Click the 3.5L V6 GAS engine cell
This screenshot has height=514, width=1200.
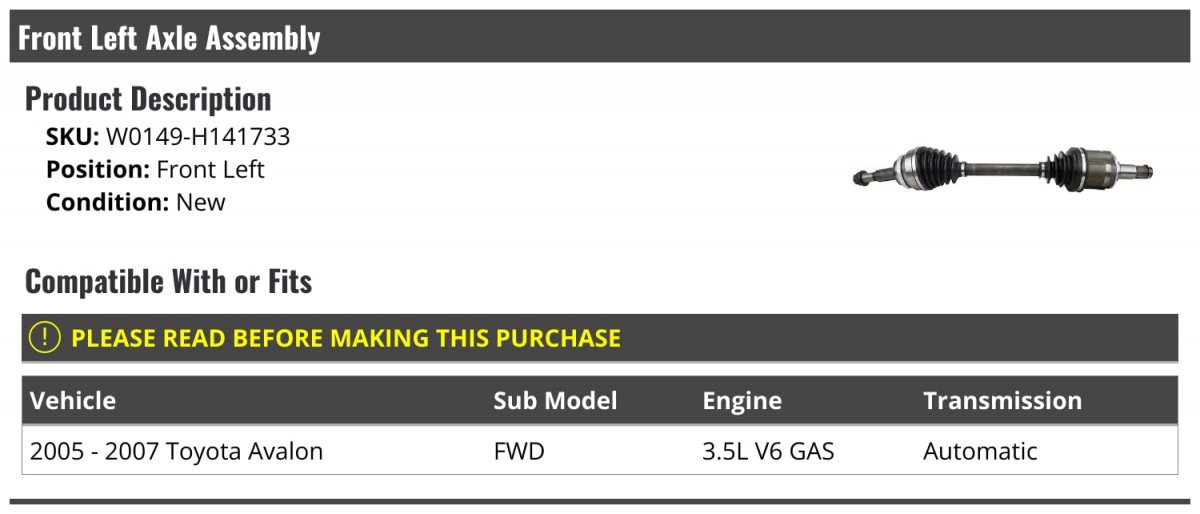click(x=768, y=451)
